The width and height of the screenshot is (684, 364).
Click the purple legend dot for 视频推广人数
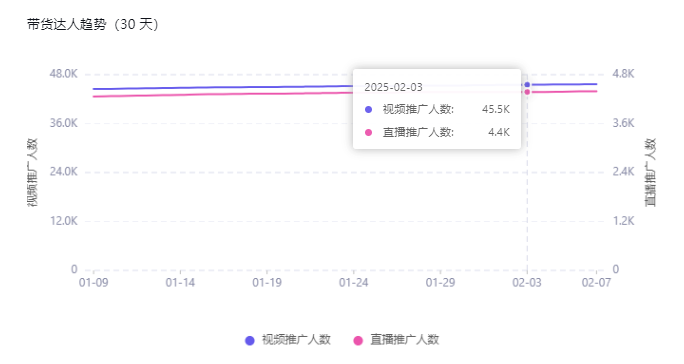250,340
